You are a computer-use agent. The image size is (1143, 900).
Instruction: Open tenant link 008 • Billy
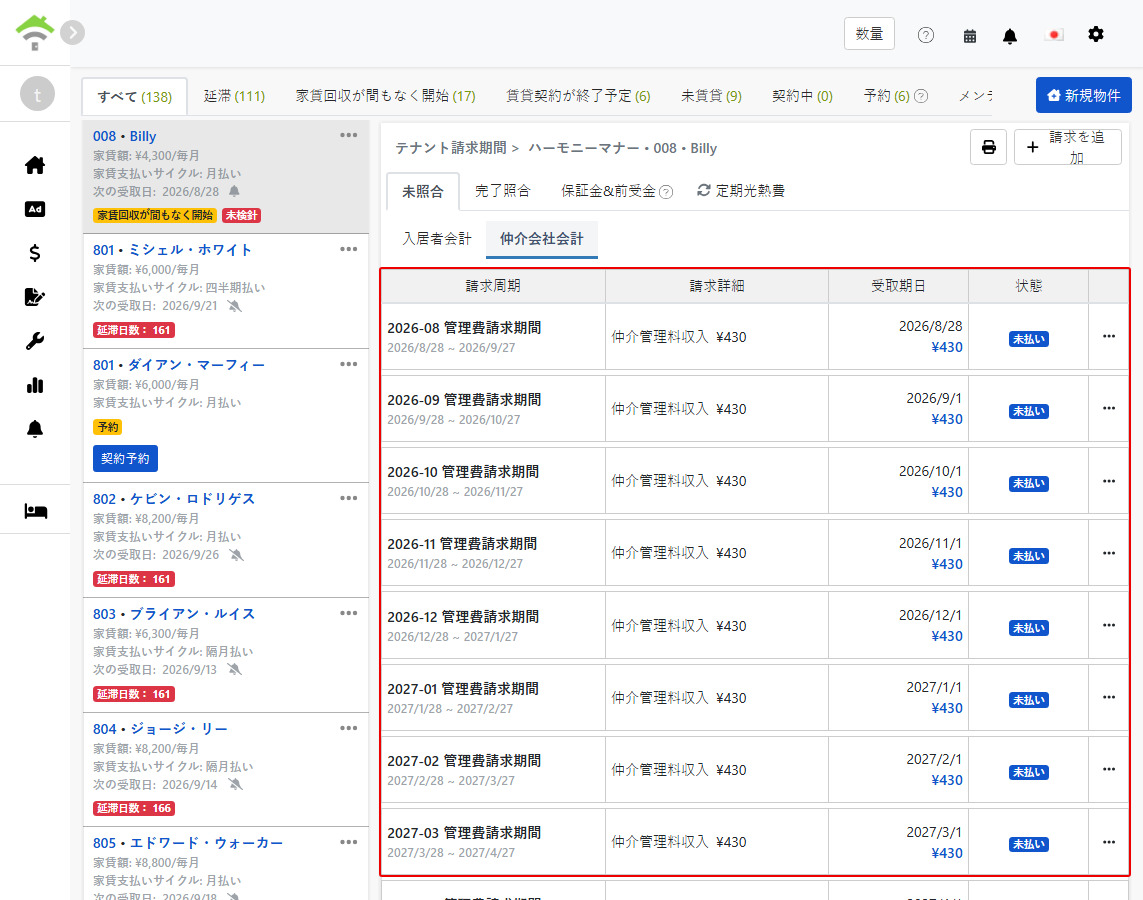tap(125, 136)
